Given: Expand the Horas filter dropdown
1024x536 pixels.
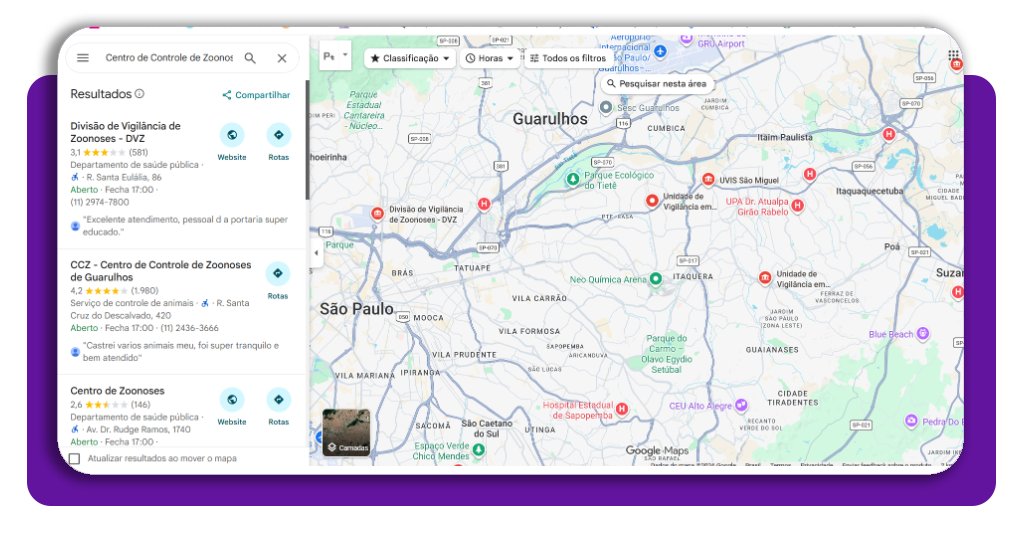Looking at the screenshot, I should coord(489,58).
